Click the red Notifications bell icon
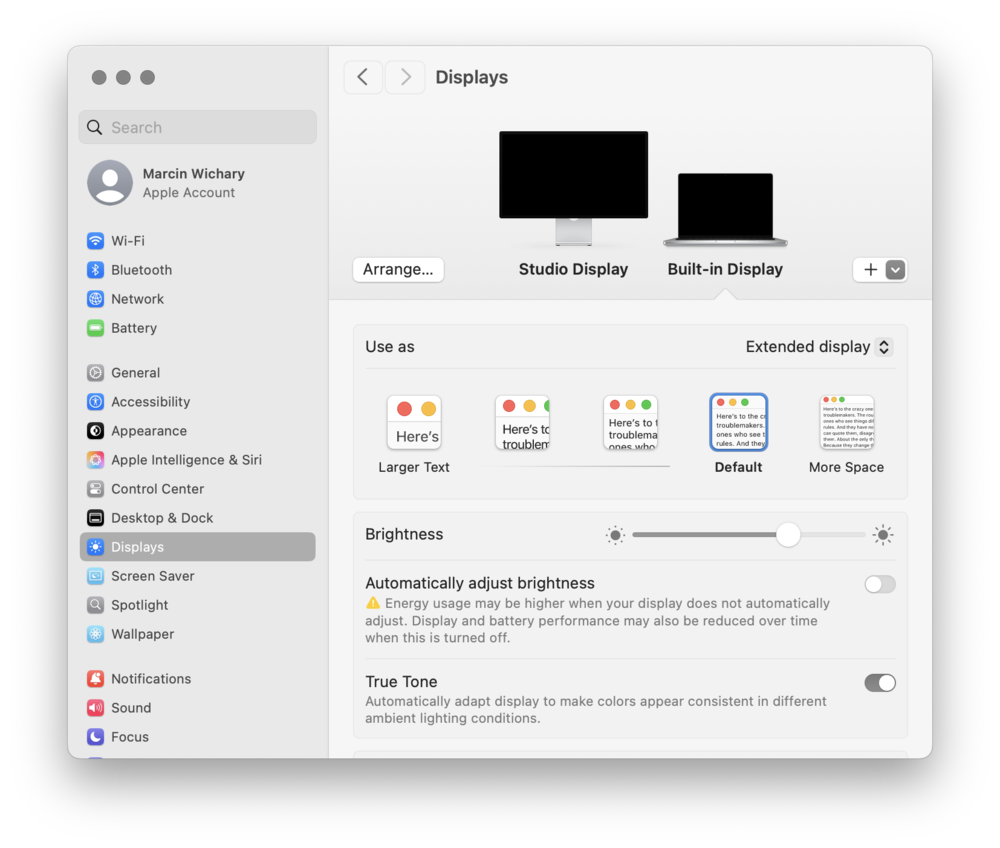This screenshot has width=1000, height=848. tap(96, 678)
